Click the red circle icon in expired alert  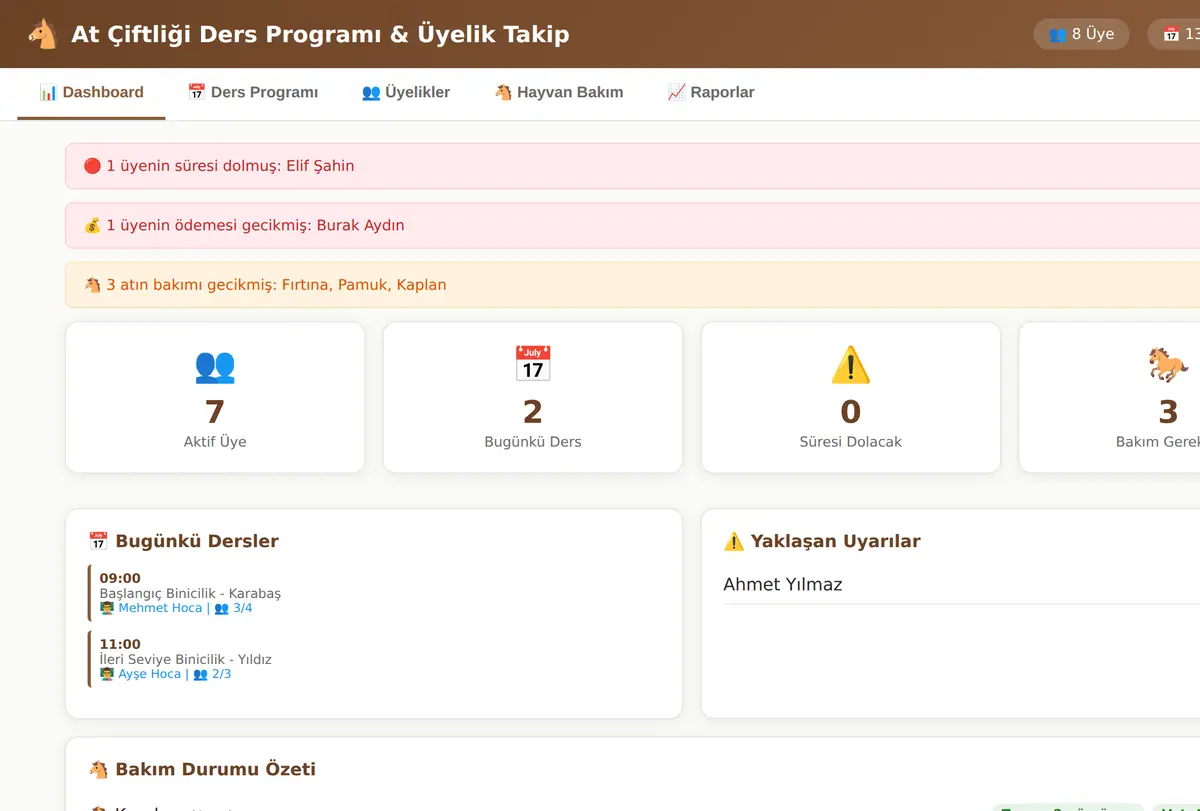point(92,166)
